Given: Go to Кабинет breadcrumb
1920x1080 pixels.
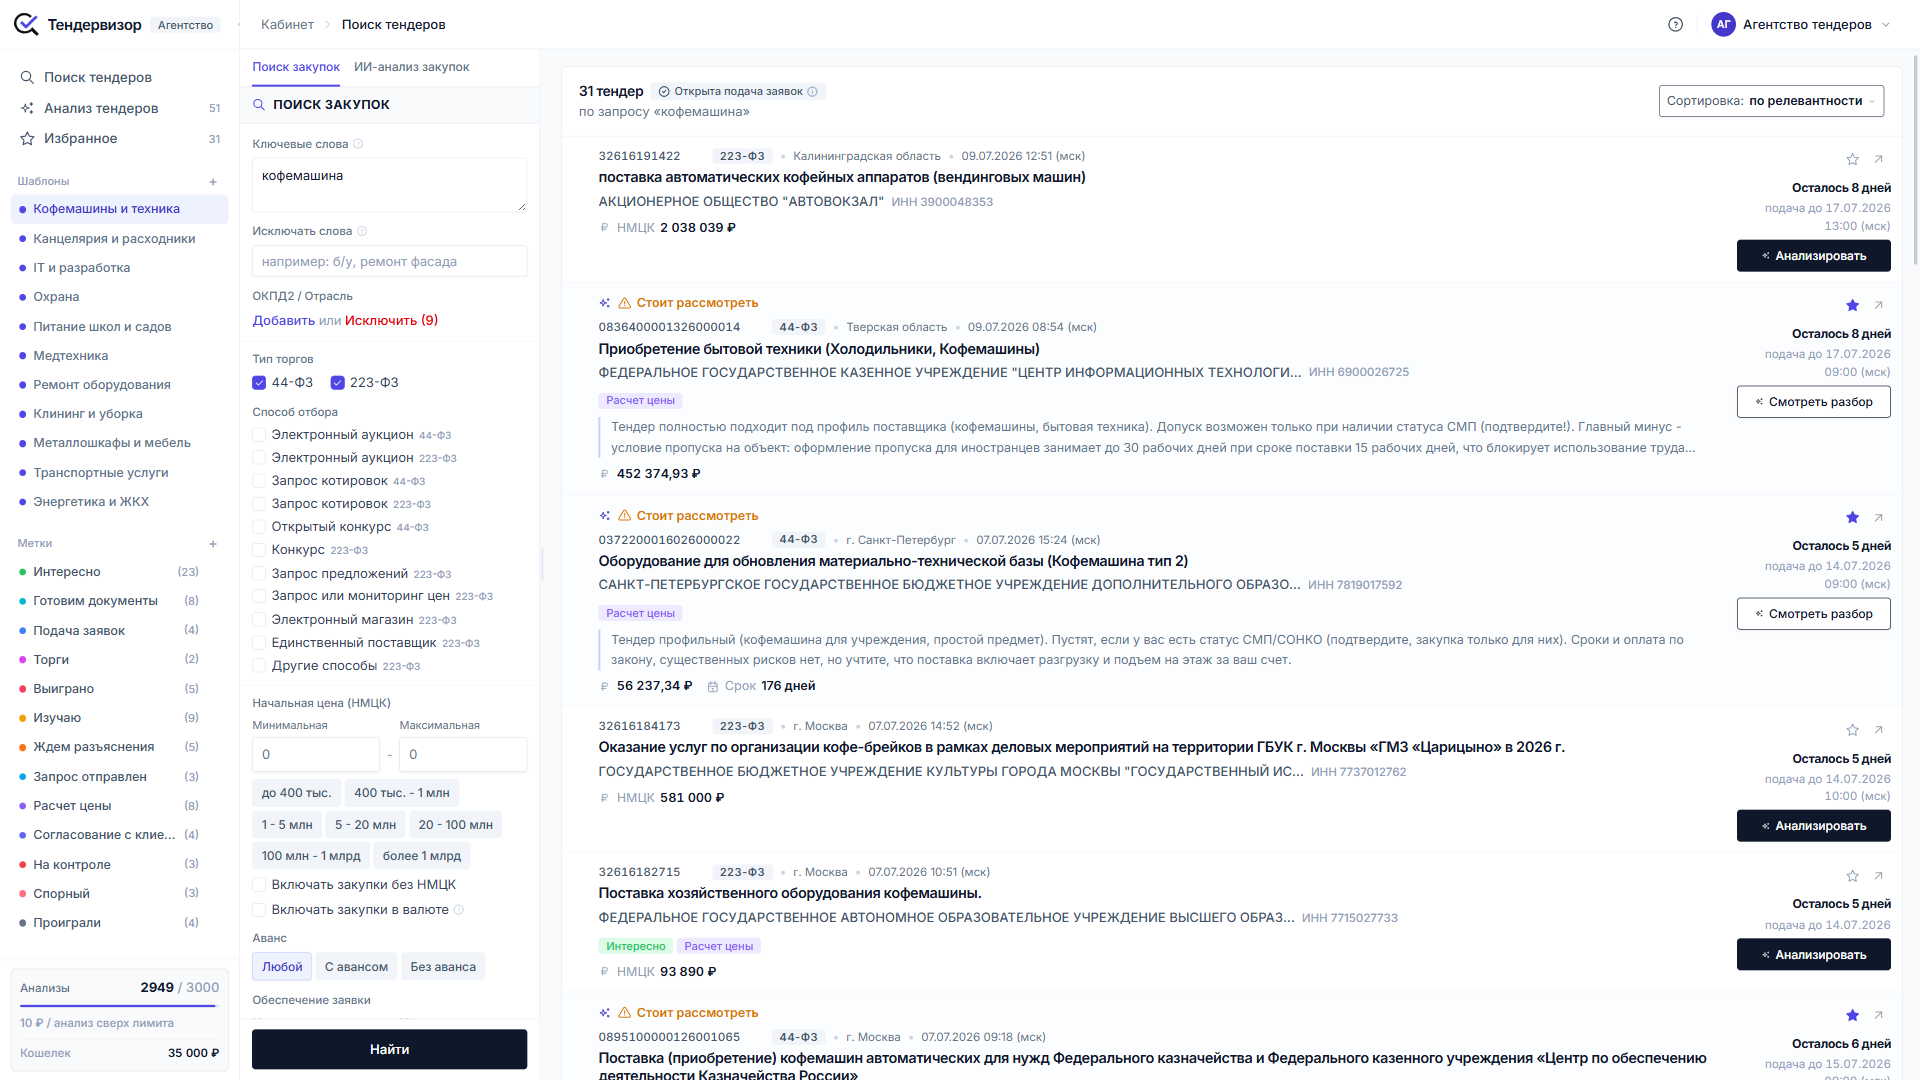Looking at the screenshot, I should coord(287,25).
